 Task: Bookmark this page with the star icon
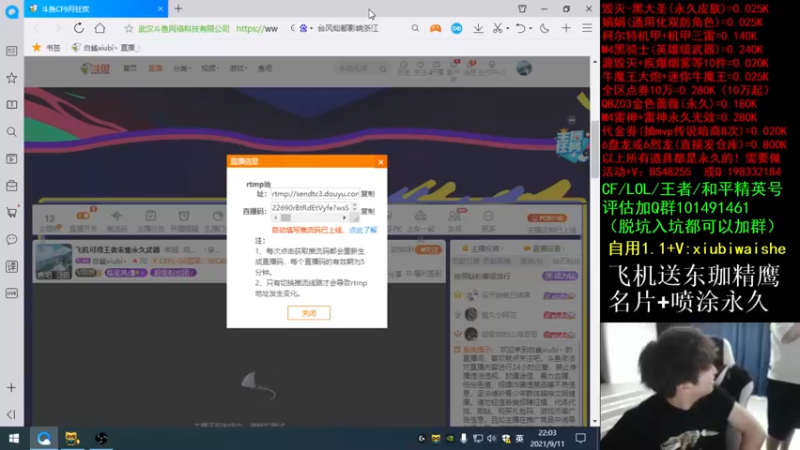129,29
